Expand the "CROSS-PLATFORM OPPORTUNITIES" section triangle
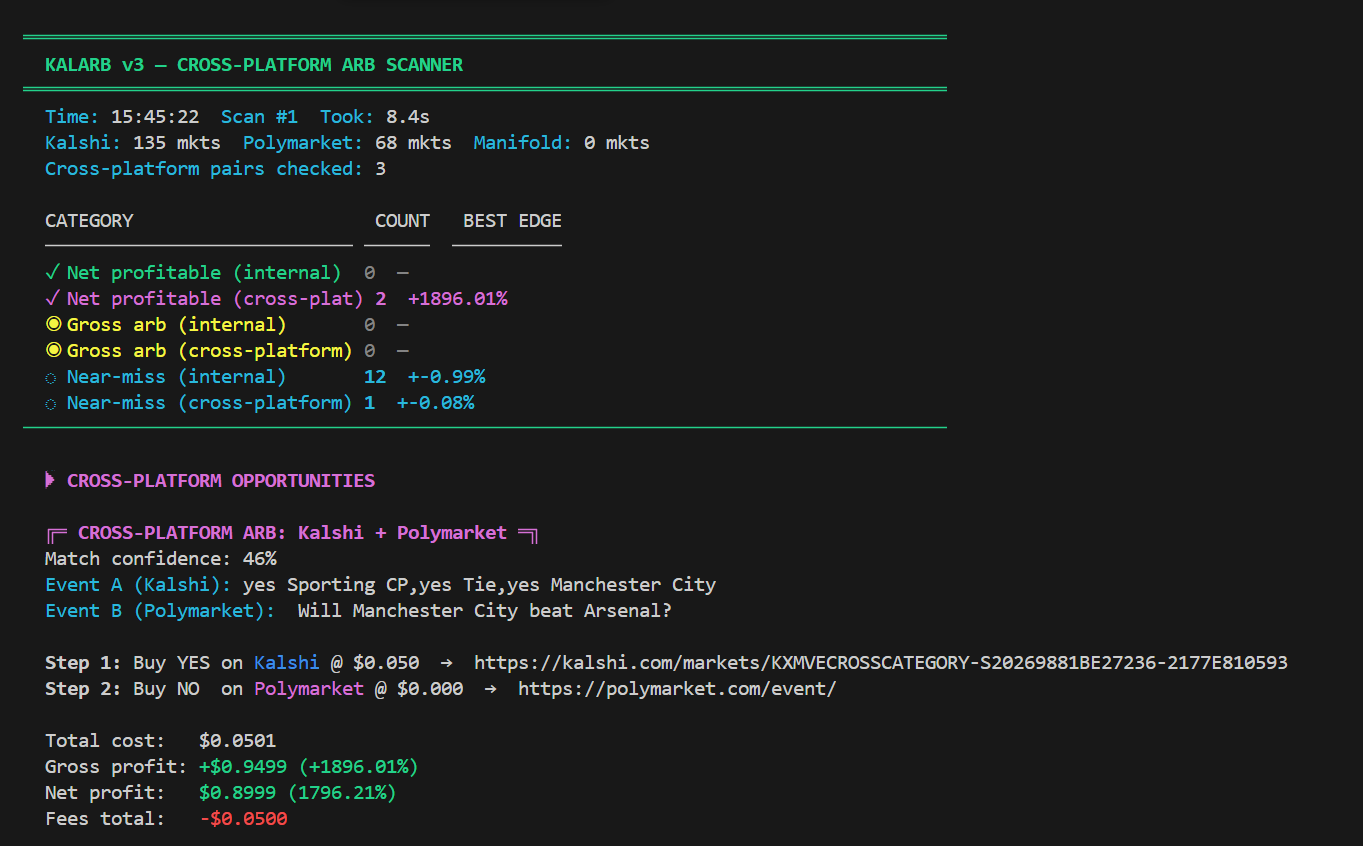Image resolution: width=1363 pixels, height=846 pixels. (x=50, y=480)
